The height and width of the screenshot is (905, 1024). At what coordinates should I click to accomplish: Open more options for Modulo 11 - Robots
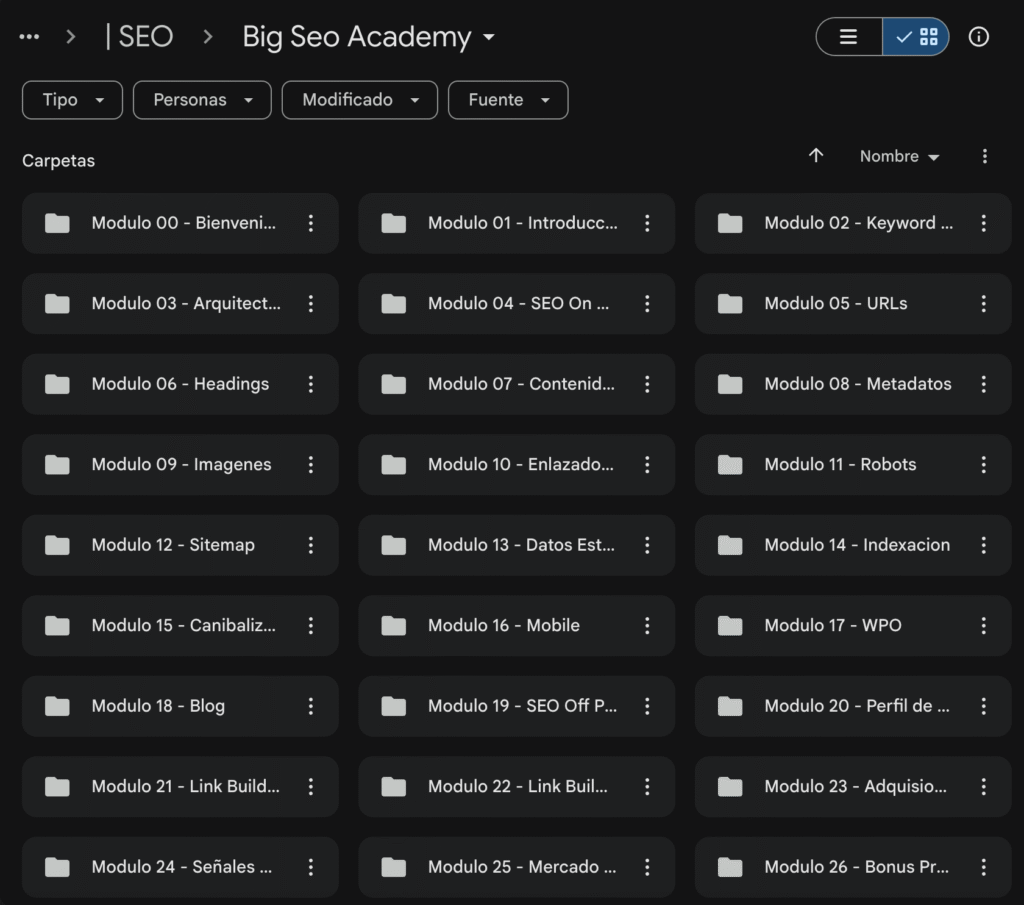983,465
